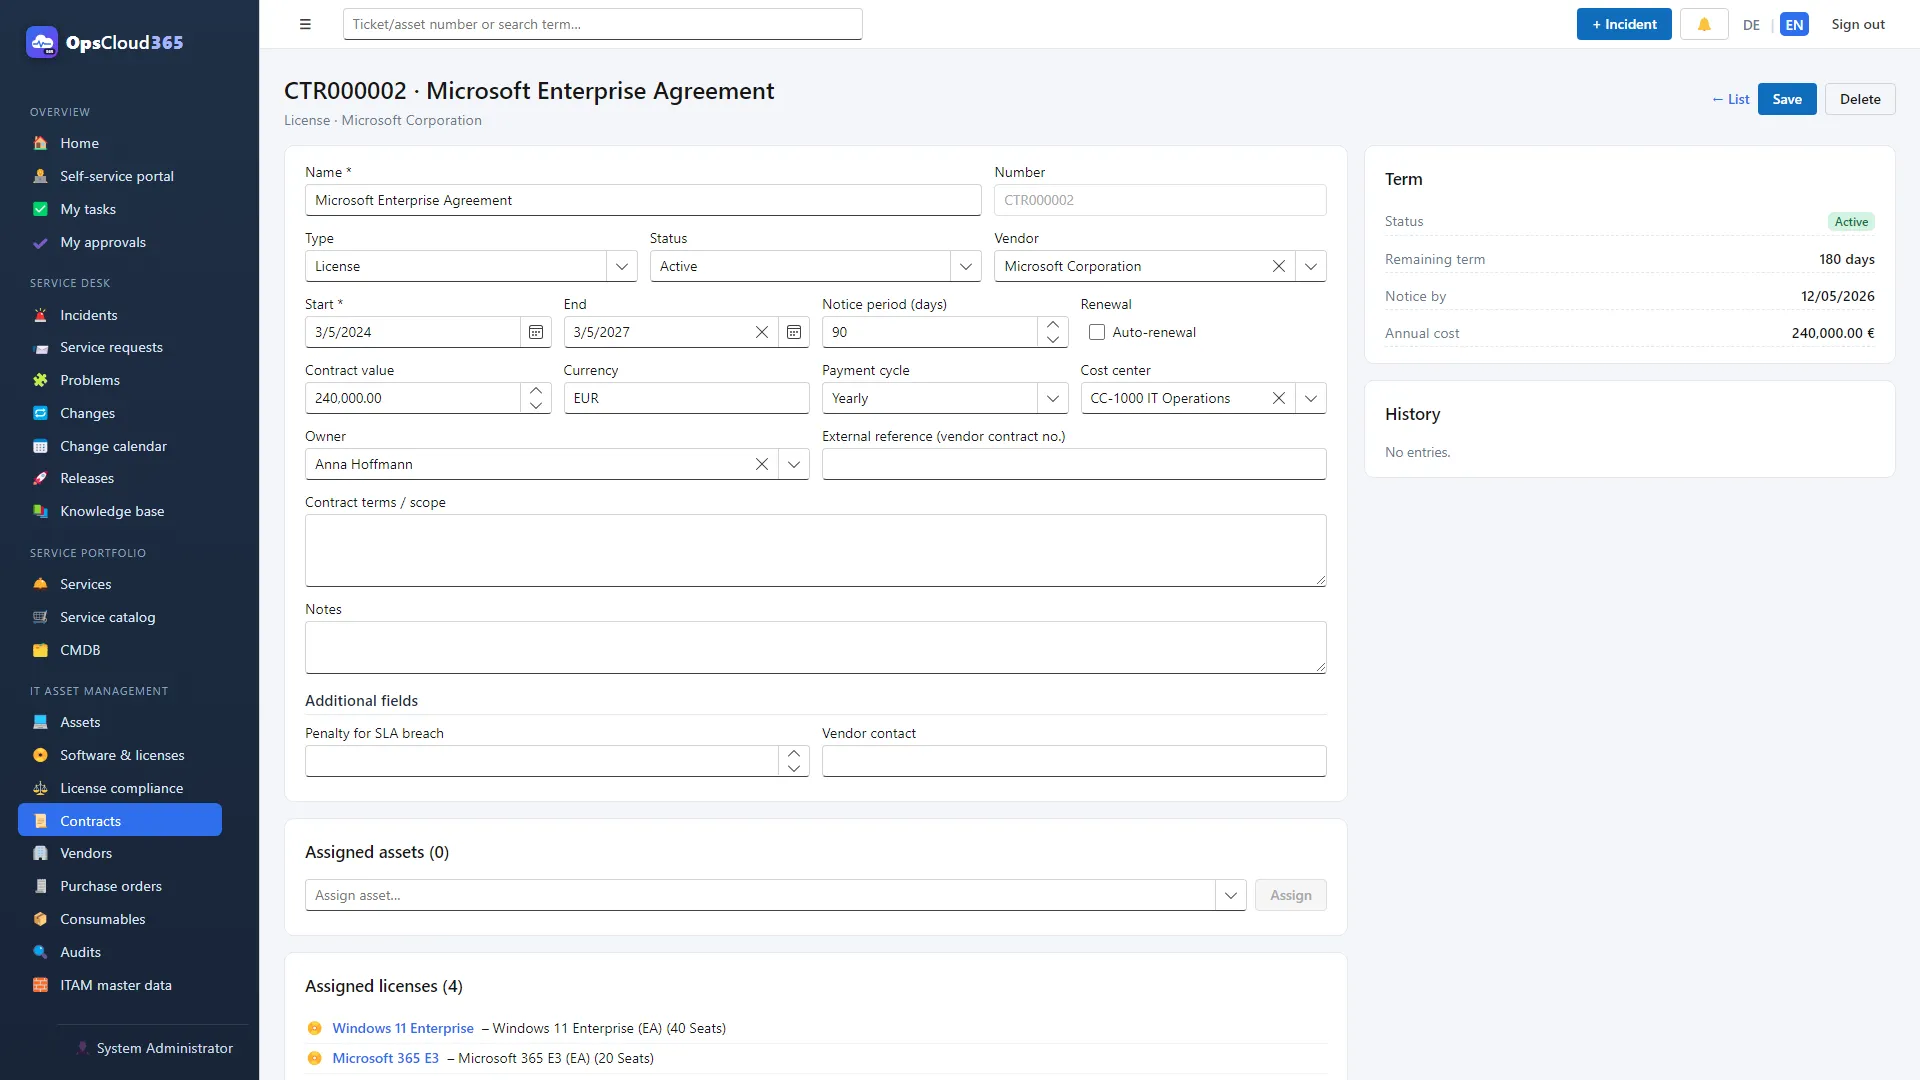The image size is (1920, 1080).
Task: Enable the Auto-renewal checkbox
Action: 1097,332
